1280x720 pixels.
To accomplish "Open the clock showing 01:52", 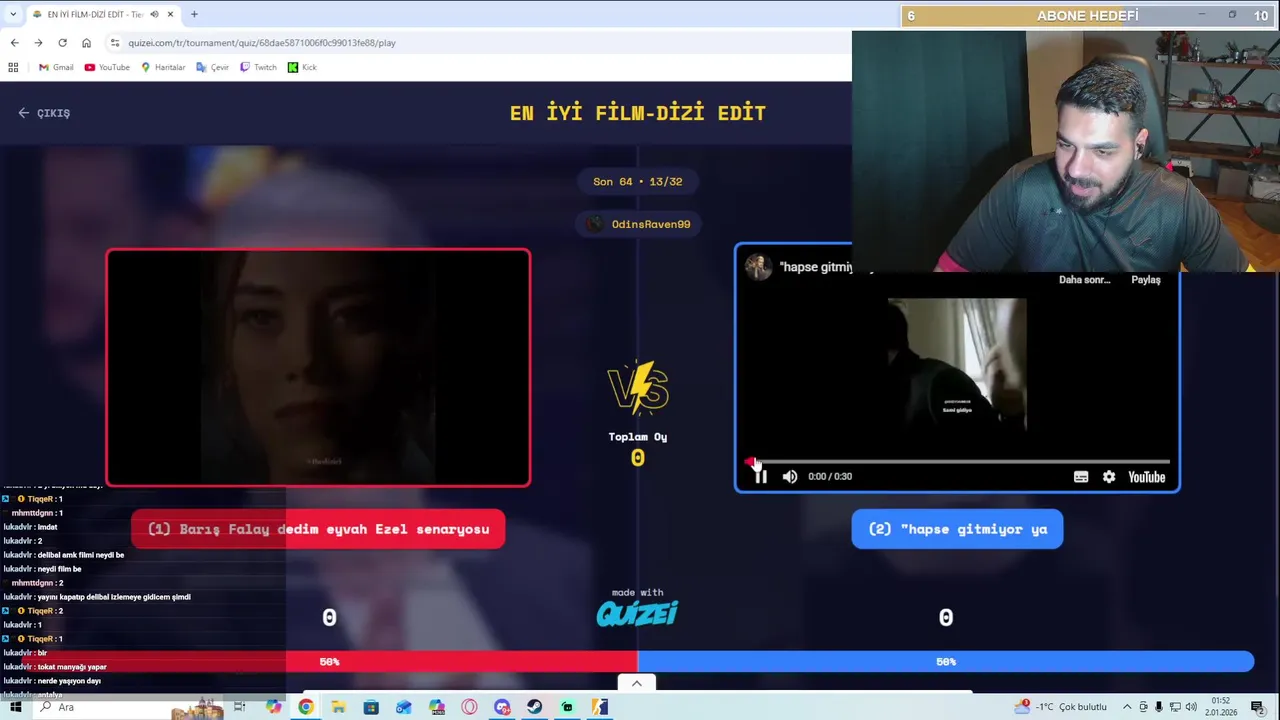I will 1221,707.
